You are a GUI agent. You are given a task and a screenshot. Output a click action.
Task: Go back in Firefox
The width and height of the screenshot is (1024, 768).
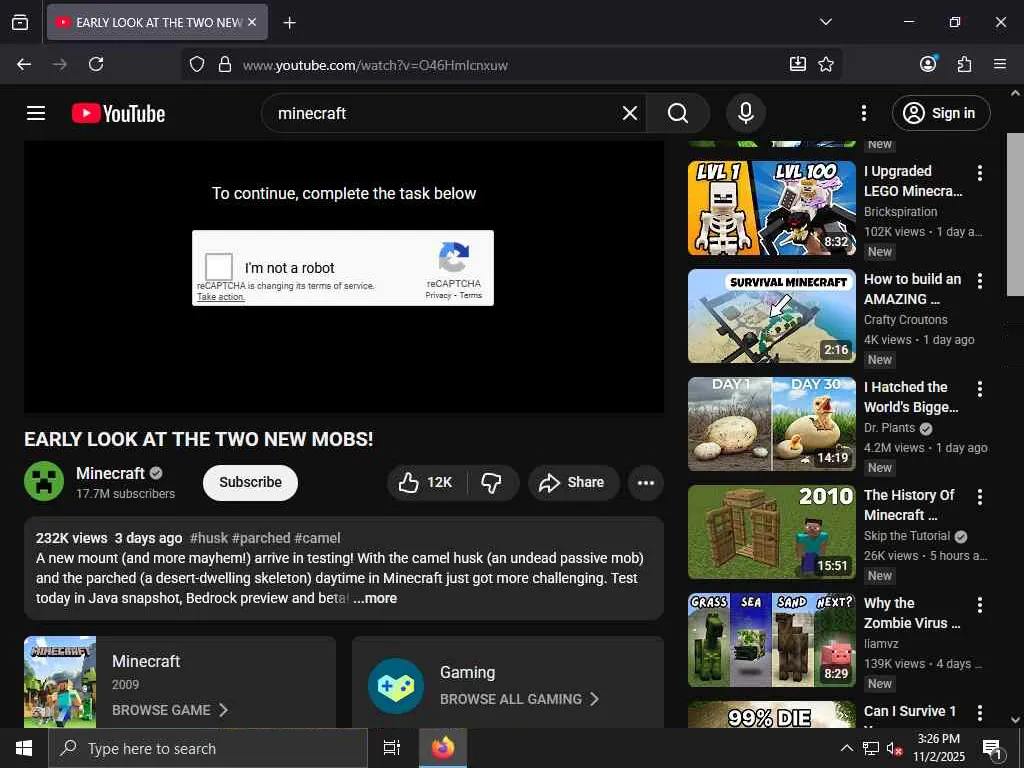click(24, 64)
